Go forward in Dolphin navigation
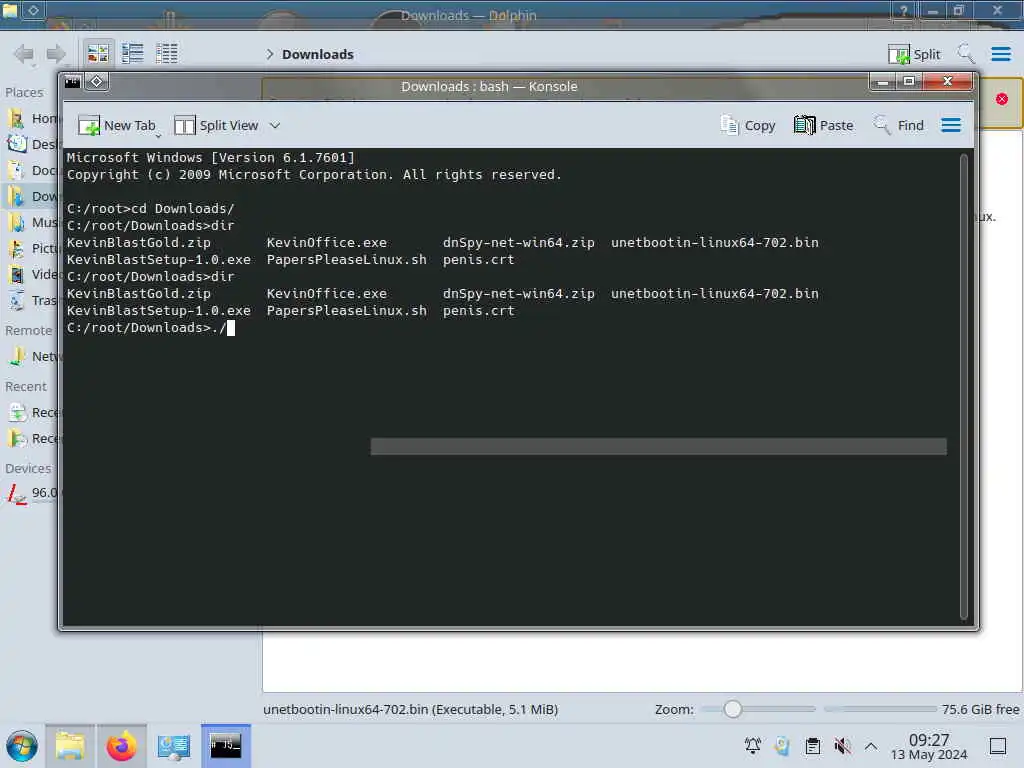The width and height of the screenshot is (1024, 768). pos(56,54)
